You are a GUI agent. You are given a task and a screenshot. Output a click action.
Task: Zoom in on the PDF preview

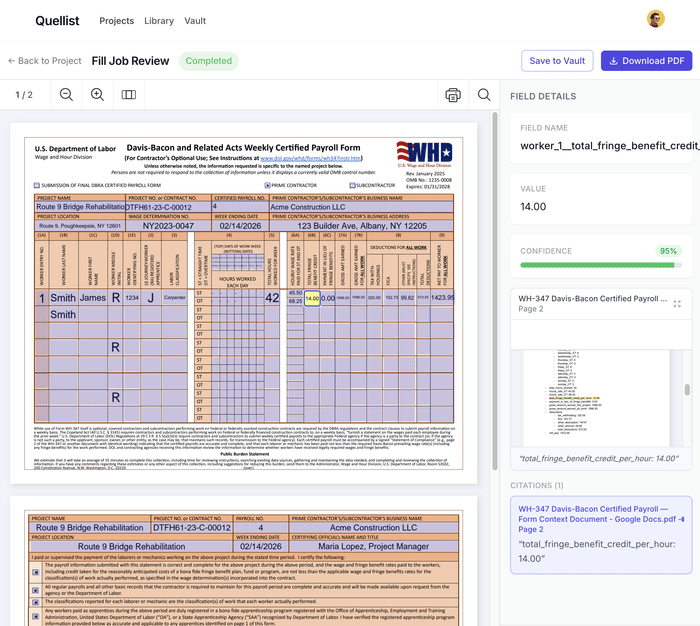(97, 95)
